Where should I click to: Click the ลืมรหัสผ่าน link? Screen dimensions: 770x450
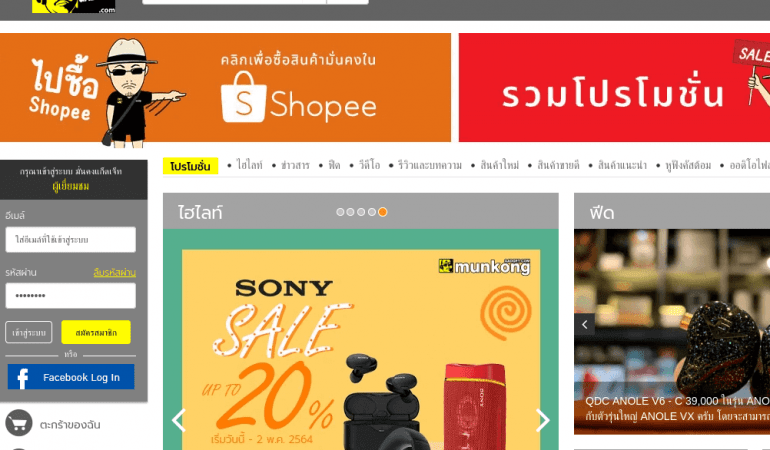pos(114,272)
